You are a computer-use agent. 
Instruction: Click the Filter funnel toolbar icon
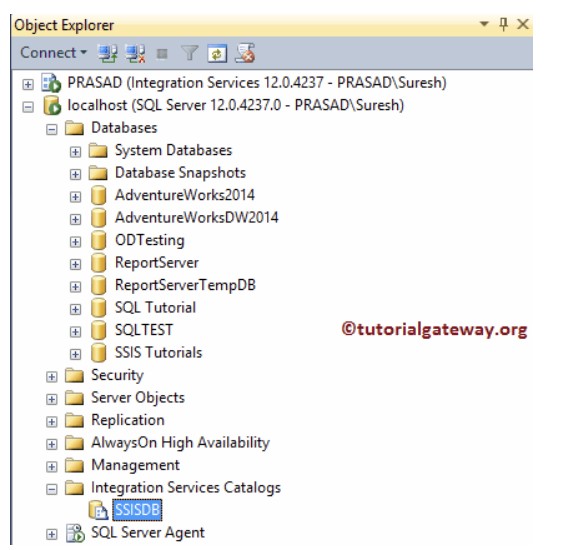tap(190, 53)
